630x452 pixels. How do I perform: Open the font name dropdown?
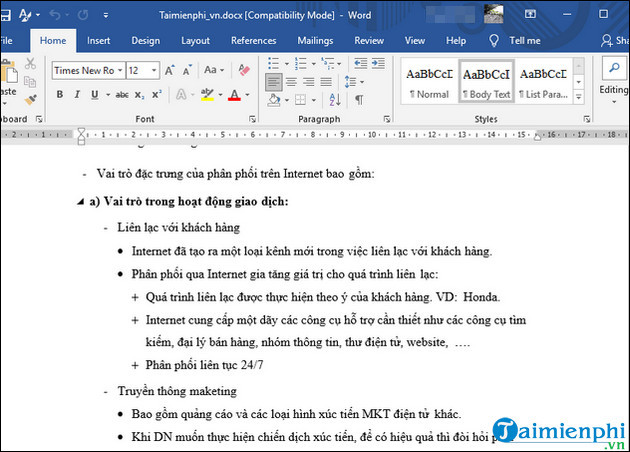pos(120,70)
